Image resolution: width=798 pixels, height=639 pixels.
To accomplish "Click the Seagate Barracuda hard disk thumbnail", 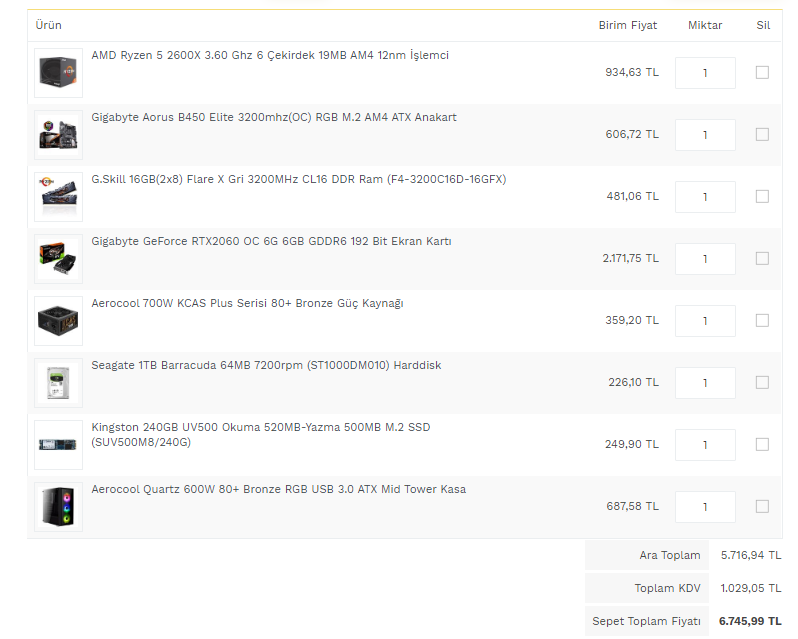I will 58,382.
